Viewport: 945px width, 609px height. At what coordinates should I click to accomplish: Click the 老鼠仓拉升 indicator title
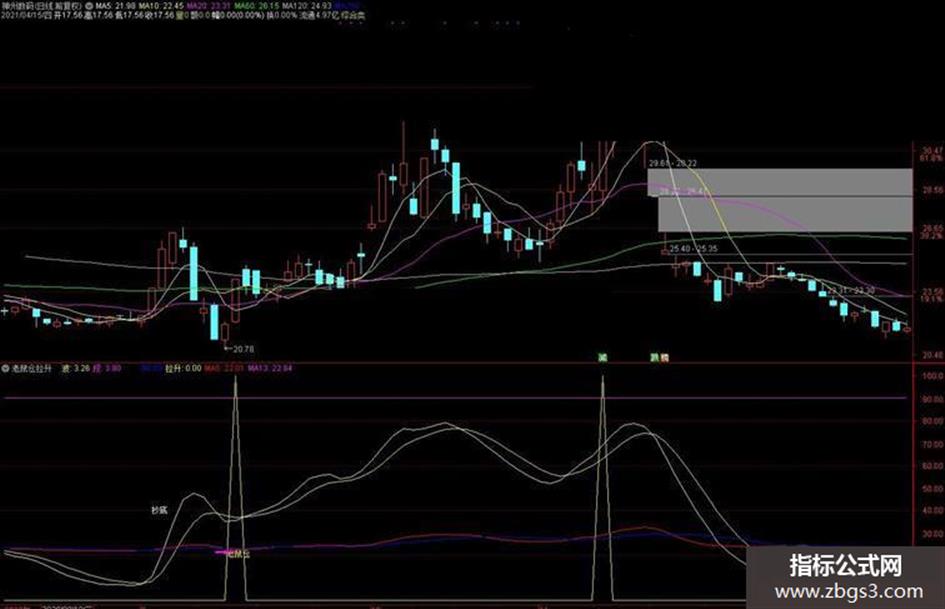pyautogui.click(x=31, y=368)
